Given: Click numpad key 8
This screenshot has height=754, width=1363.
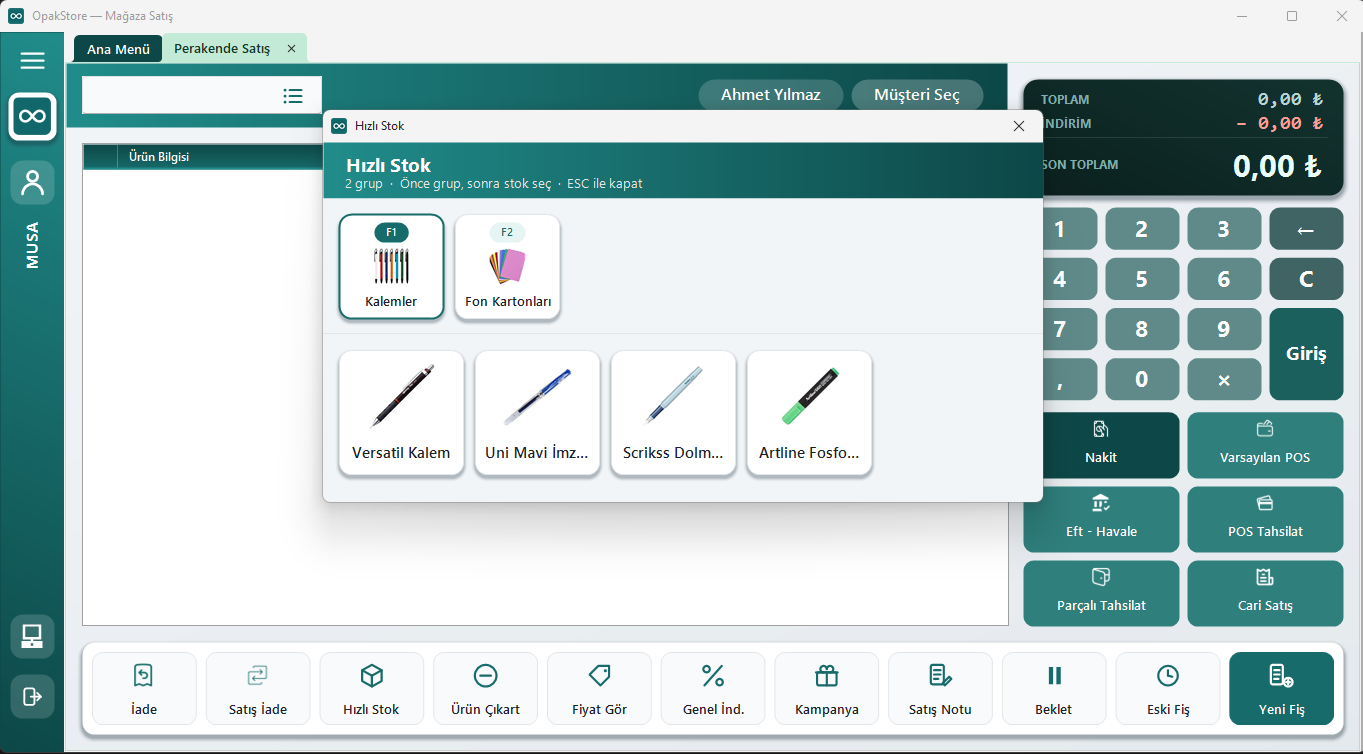Looking at the screenshot, I should (1141, 329).
